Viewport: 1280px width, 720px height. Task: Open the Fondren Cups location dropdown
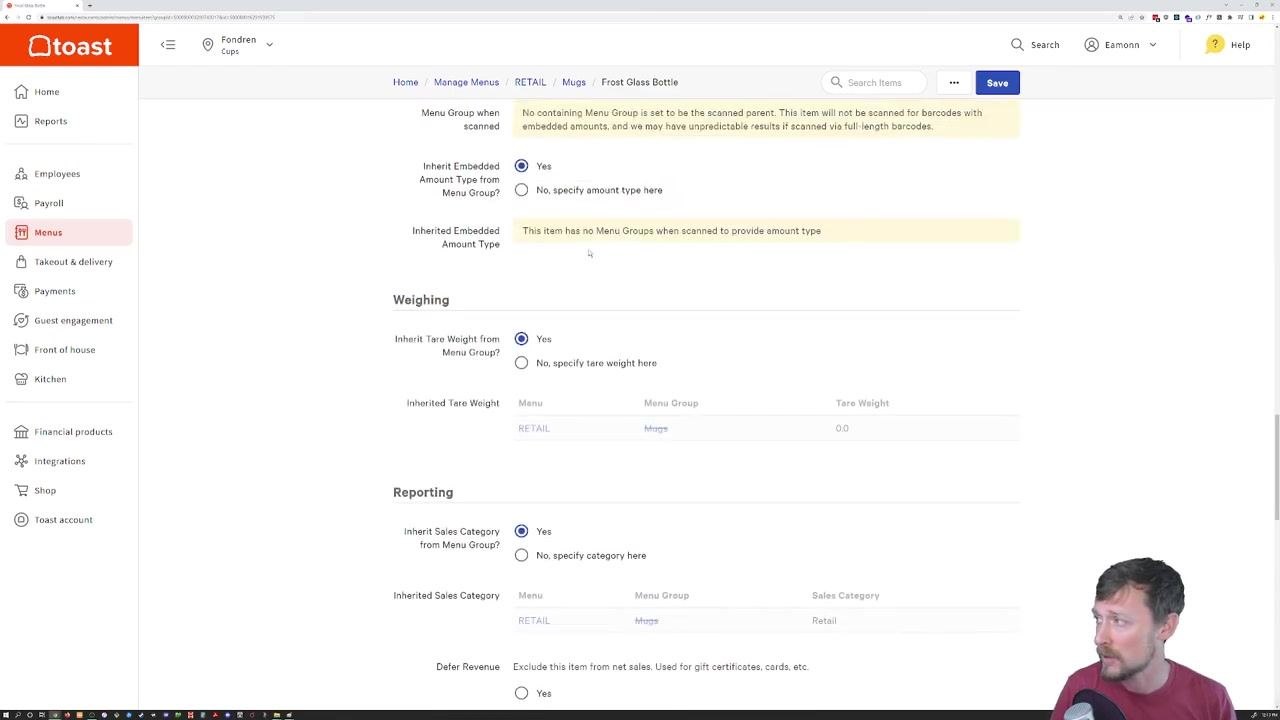click(x=238, y=45)
